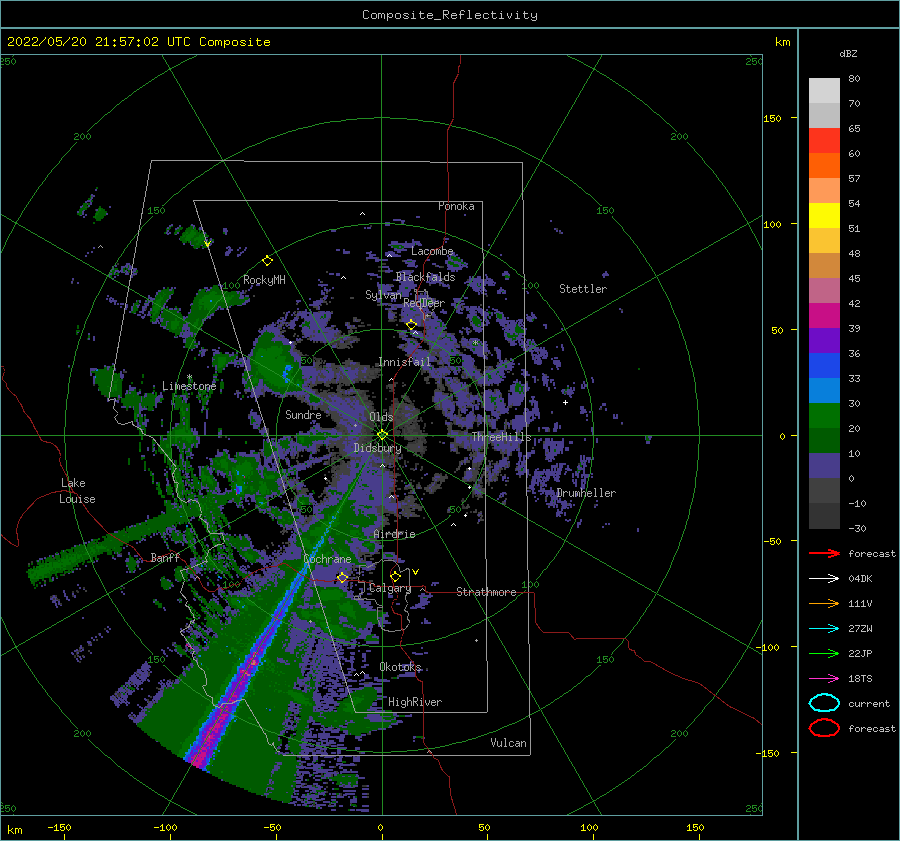
Task: Pick the purple 36-39 dBZ color swatch
Action: 824,341
